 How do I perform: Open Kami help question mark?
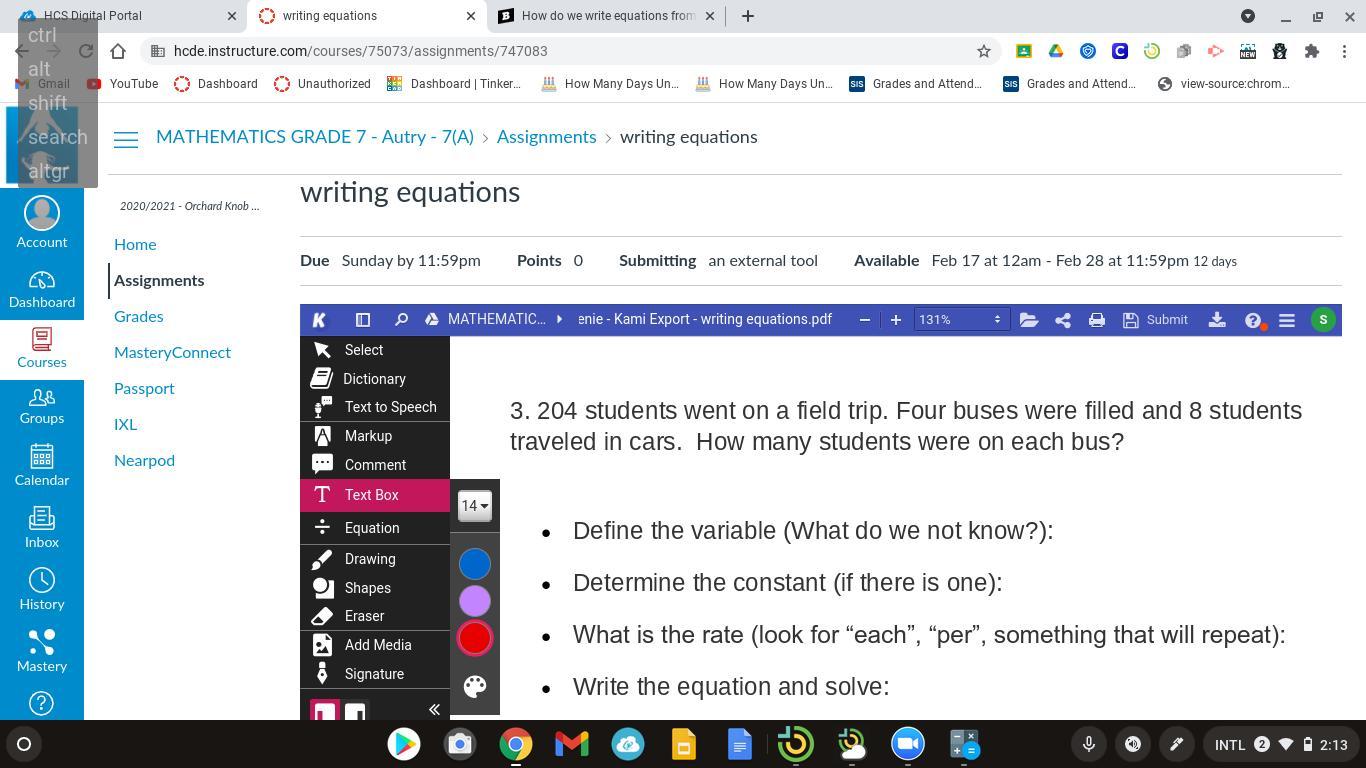(x=1253, y=320)
